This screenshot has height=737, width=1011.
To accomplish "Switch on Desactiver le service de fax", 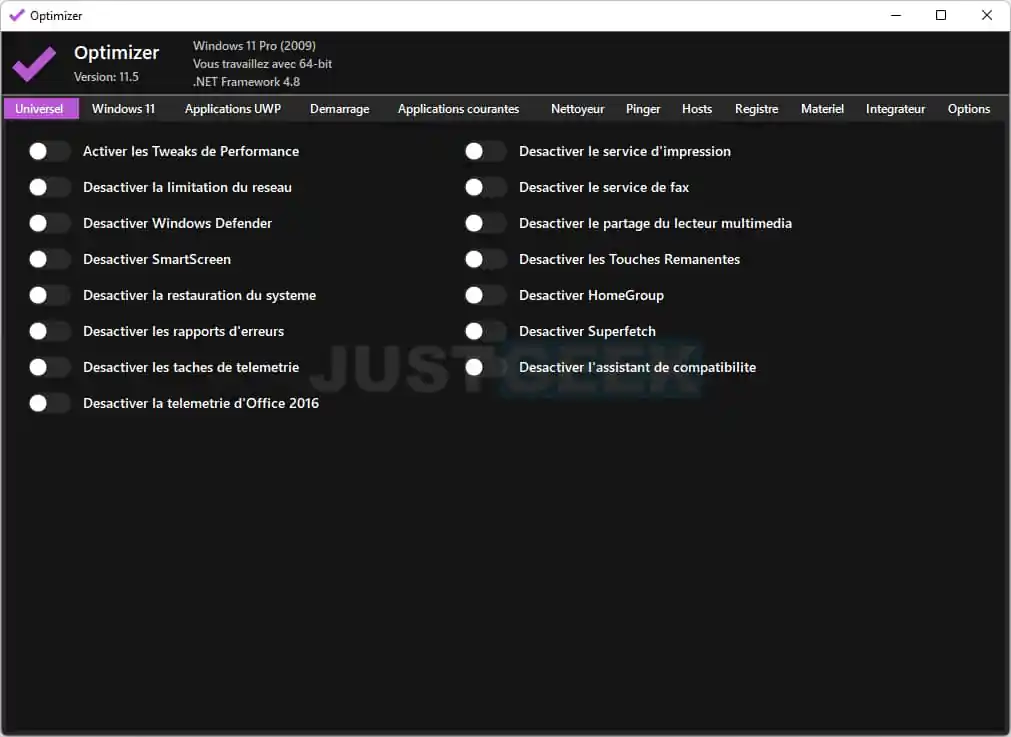I will click(486, 188).
